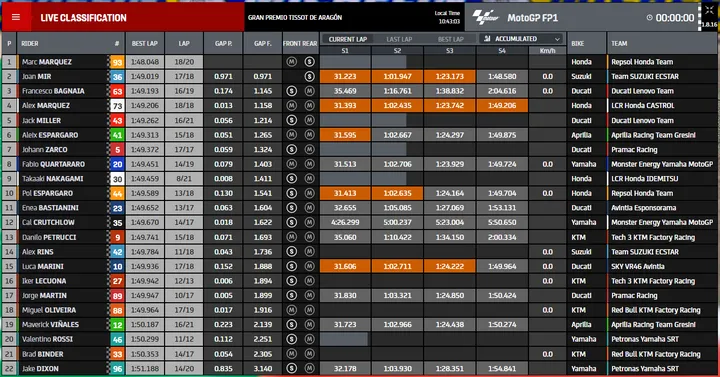Viewport: 720px width, 377px height.
Task: Click Marc Marquez rear tyre S icon
Action: click(x=309, y=62)
